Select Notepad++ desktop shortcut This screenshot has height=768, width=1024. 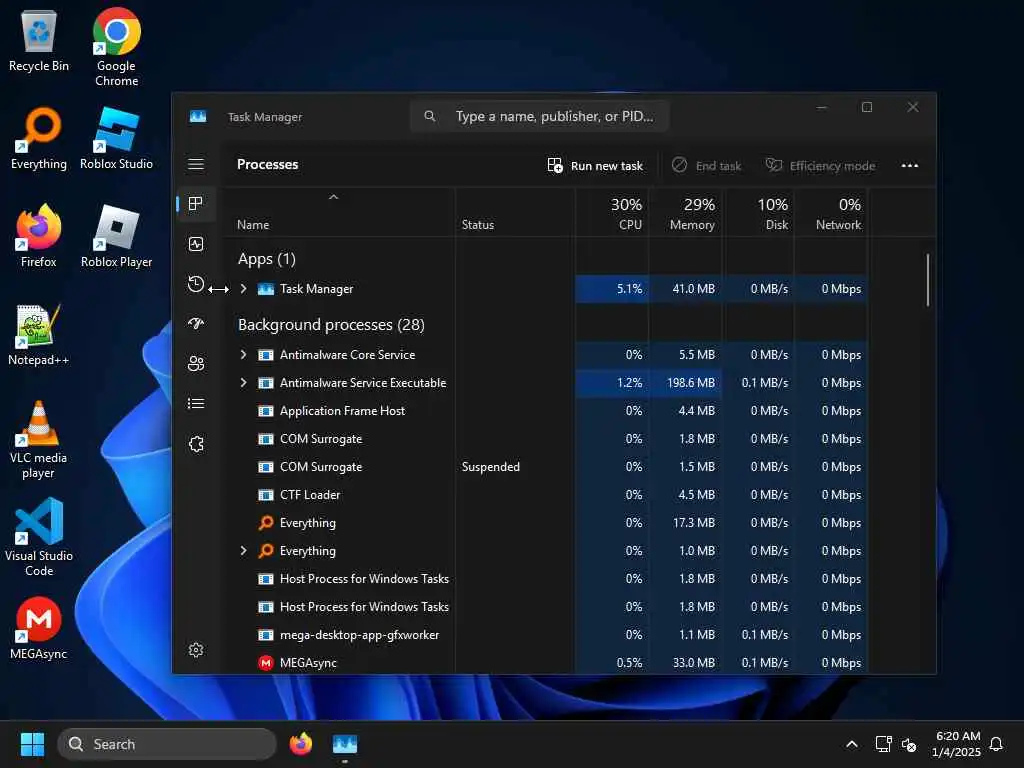[x=39, y=334]
